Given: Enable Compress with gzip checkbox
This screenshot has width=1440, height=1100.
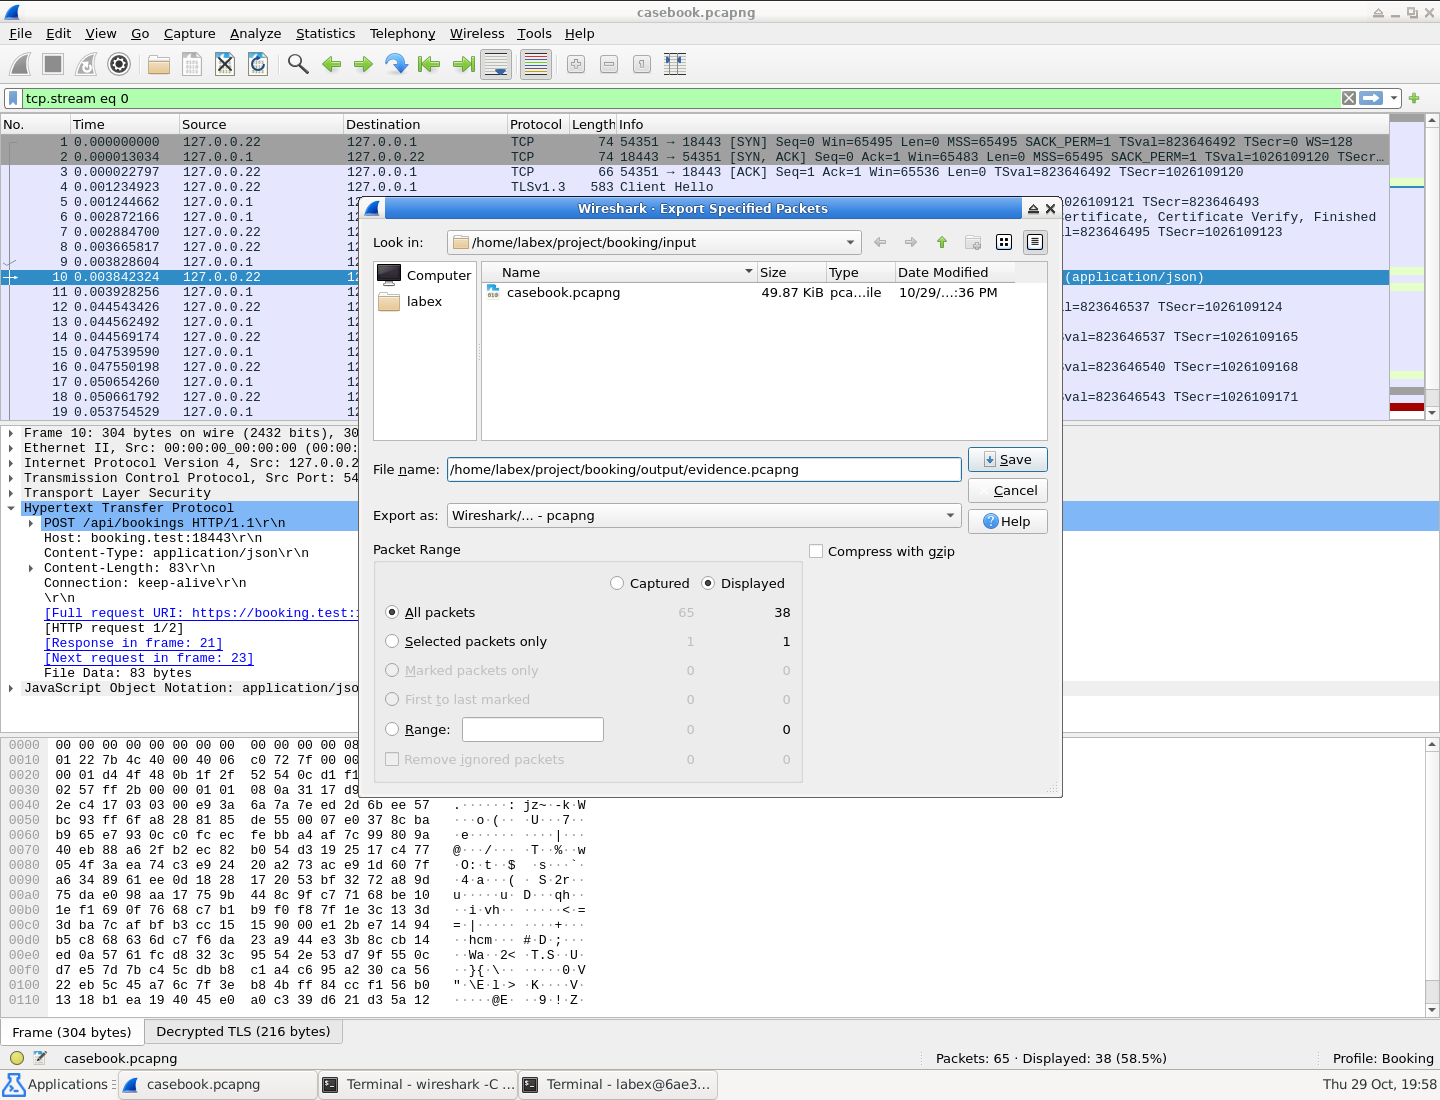Looking at the screenshot, I should coord(816,552).
